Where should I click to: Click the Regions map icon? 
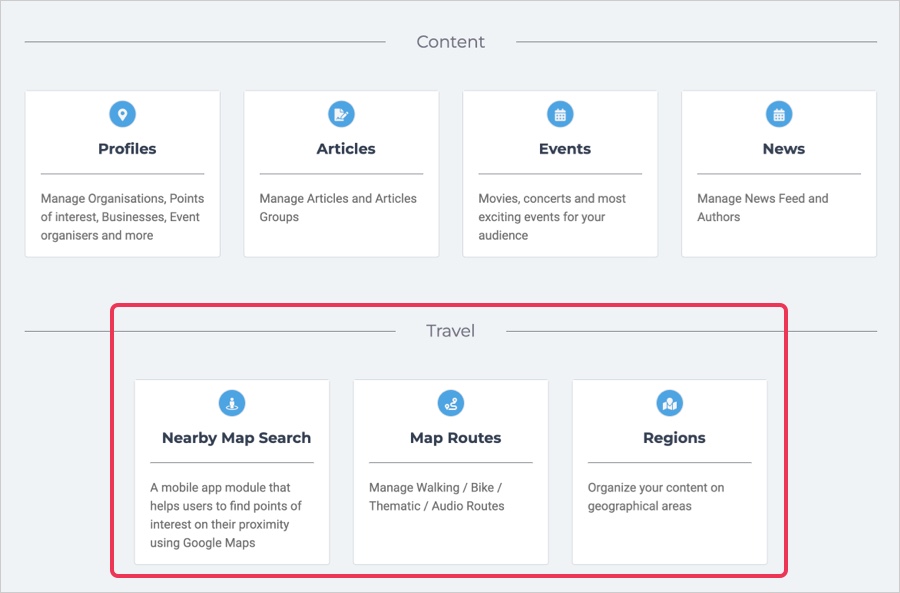[x=669, y=403]
